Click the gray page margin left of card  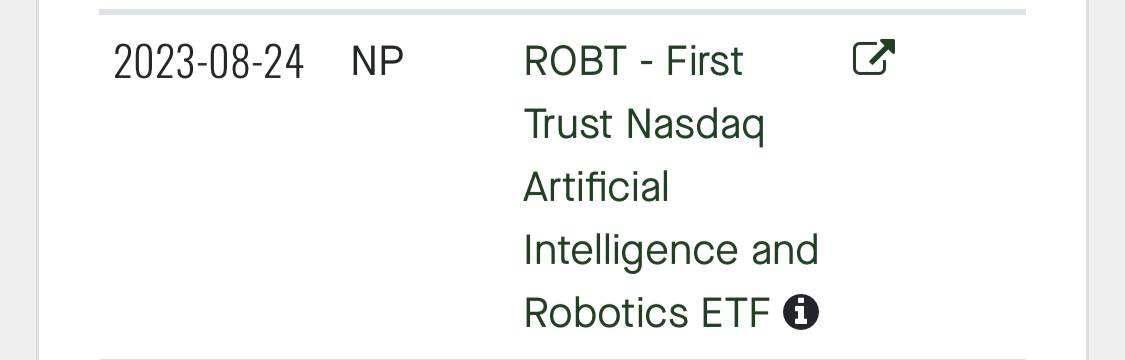18,180
